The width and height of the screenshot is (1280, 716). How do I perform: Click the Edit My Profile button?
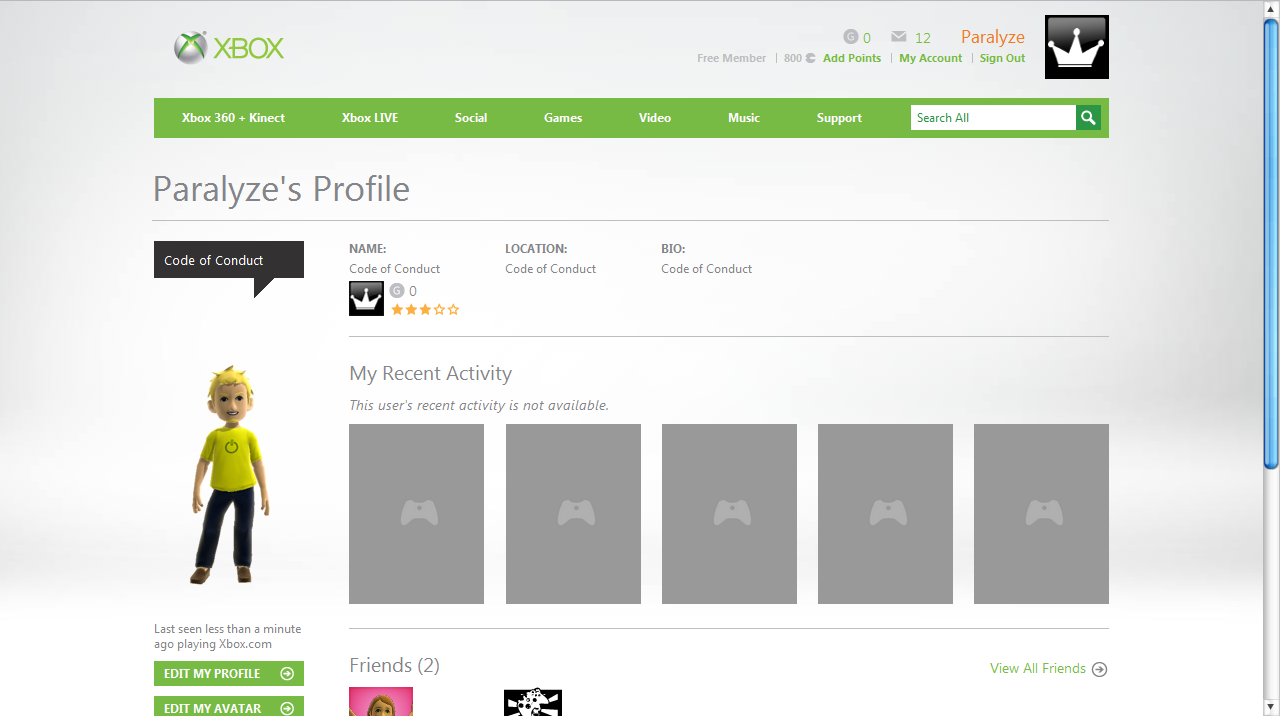pos(229,674)
